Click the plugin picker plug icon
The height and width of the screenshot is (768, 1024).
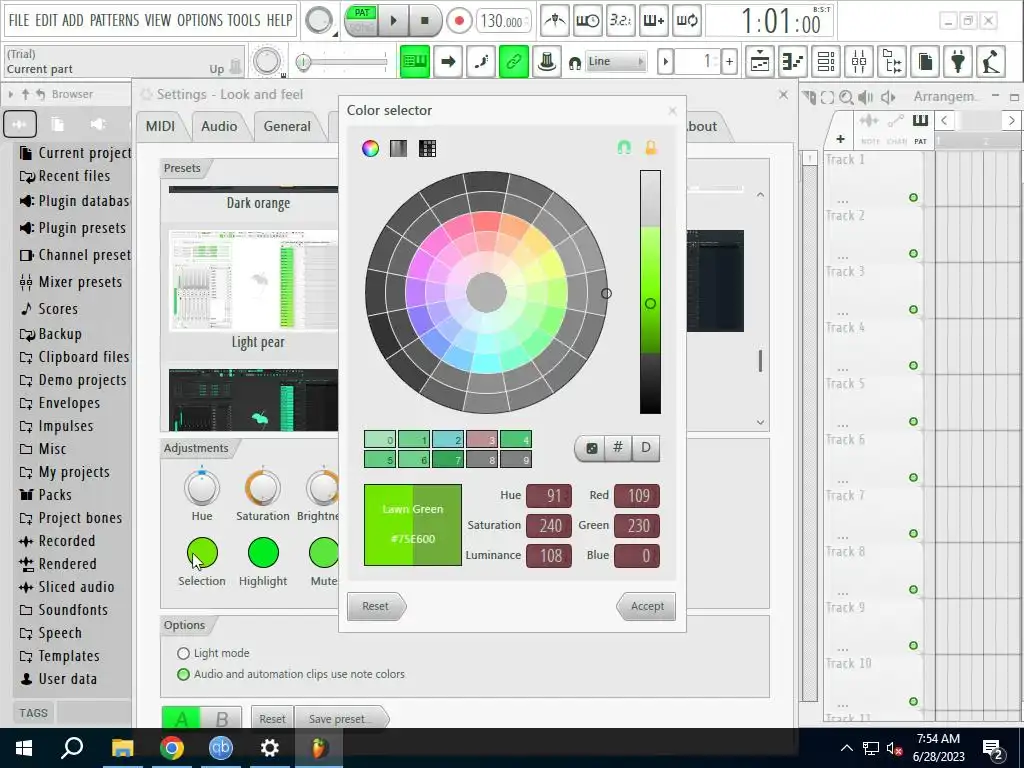(958, 62)
